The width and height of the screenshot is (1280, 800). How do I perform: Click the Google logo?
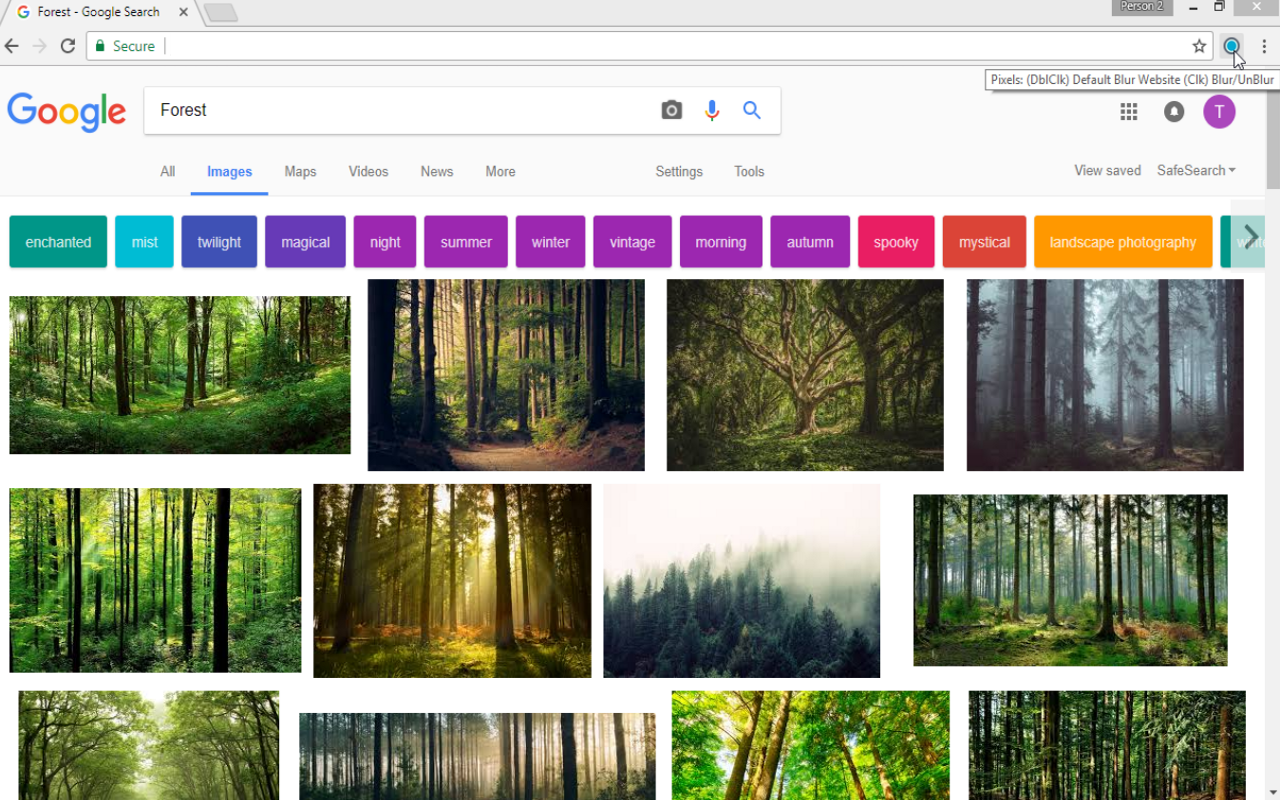click(x=67, y=111)
